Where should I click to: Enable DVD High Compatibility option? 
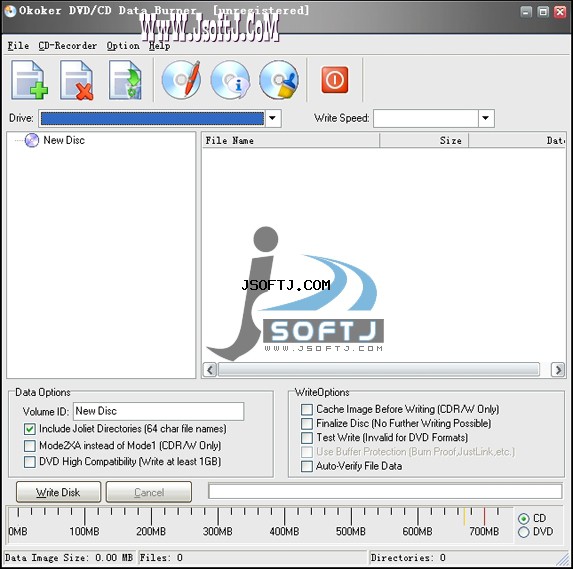coord(30,462)
